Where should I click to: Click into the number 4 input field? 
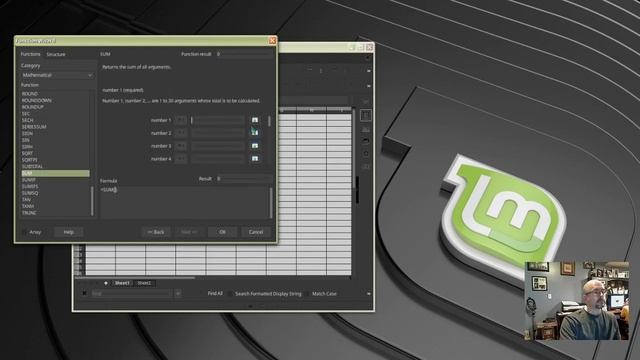click(218, 158)
